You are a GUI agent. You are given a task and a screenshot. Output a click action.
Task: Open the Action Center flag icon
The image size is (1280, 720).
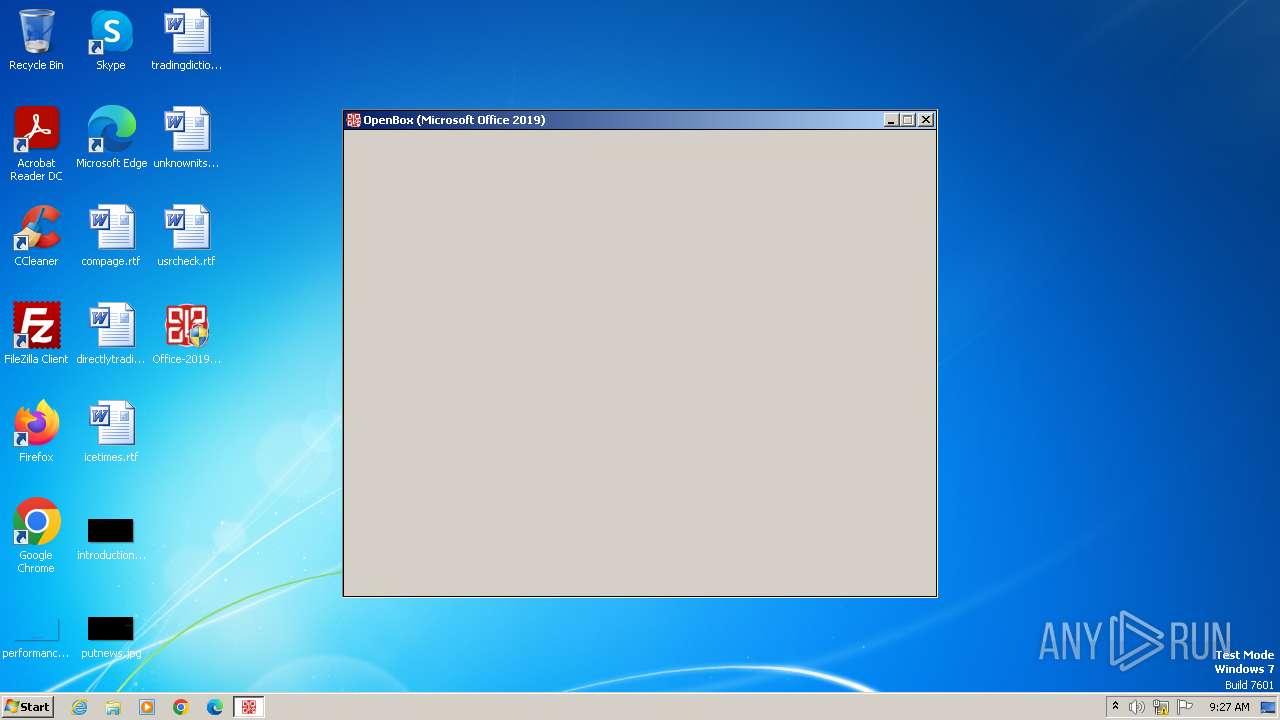coord(1185,707)
